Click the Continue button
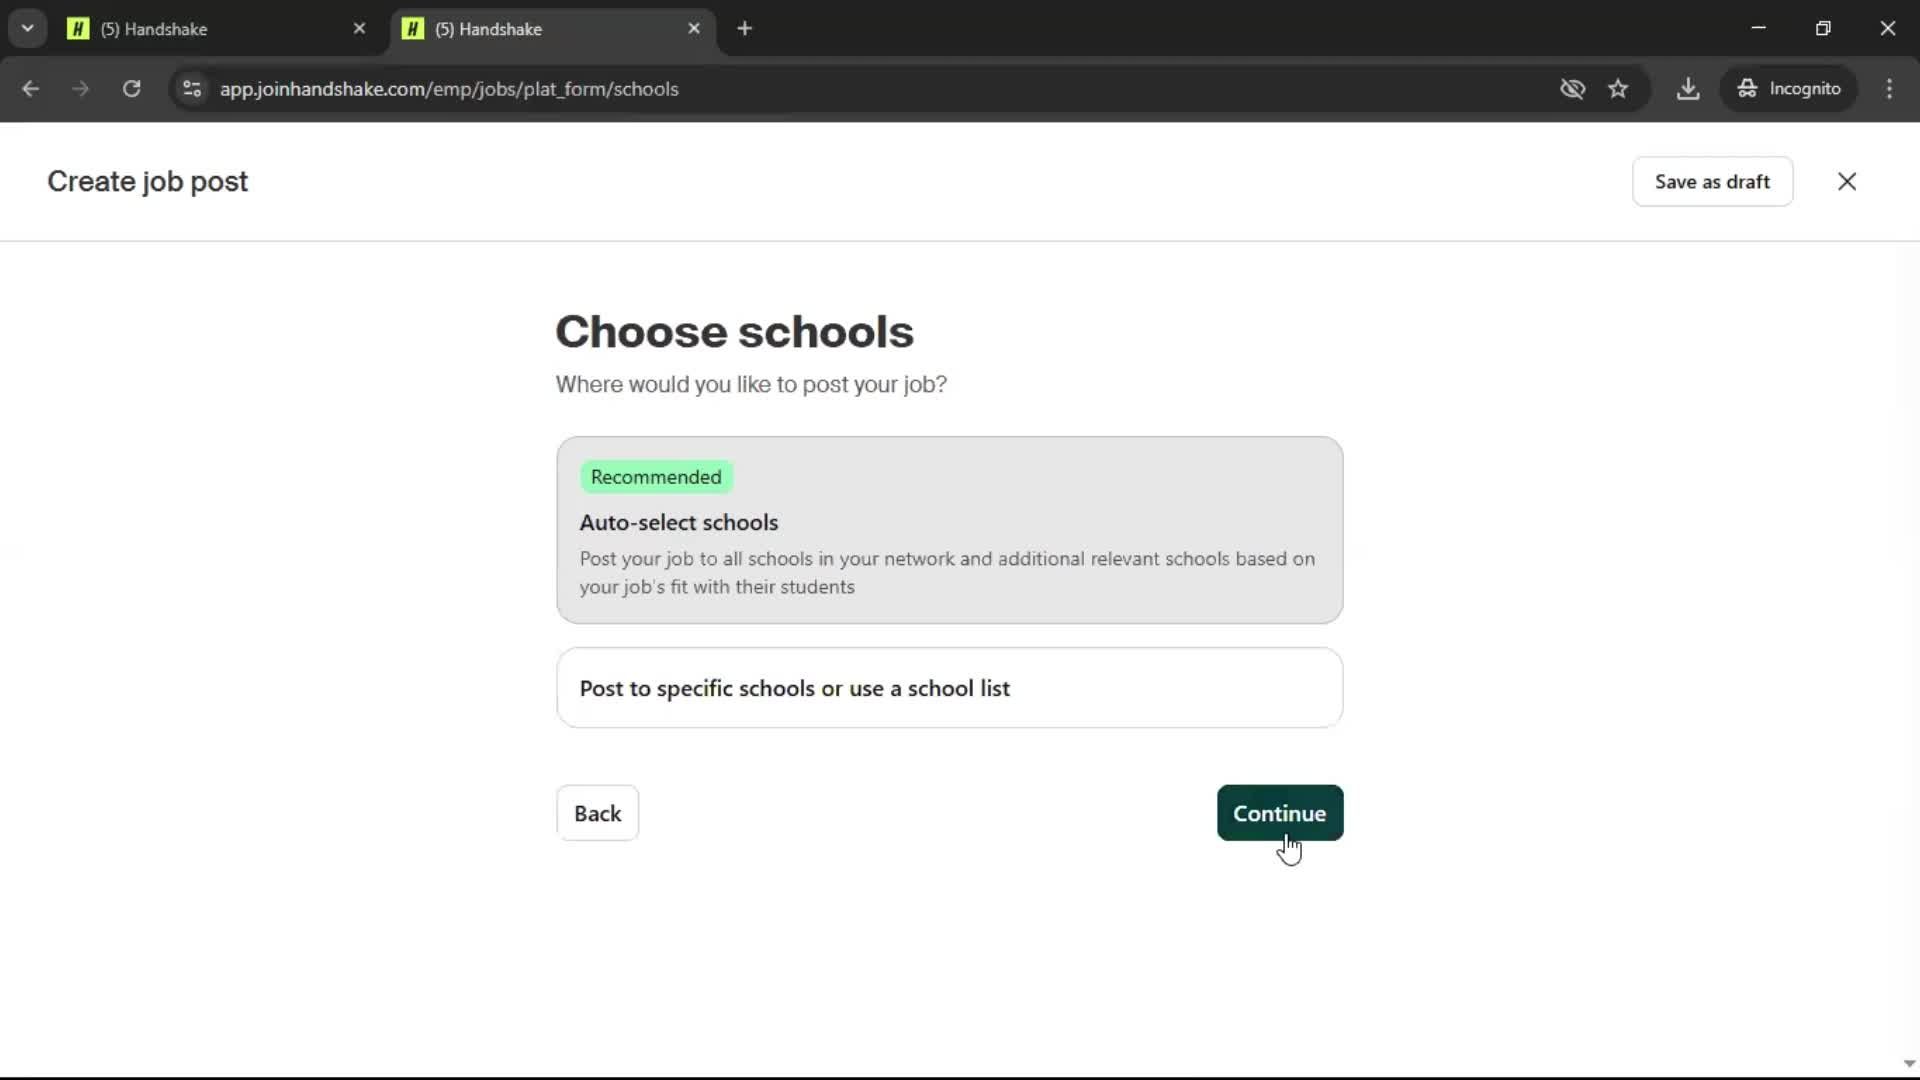 click(1280, 813)
